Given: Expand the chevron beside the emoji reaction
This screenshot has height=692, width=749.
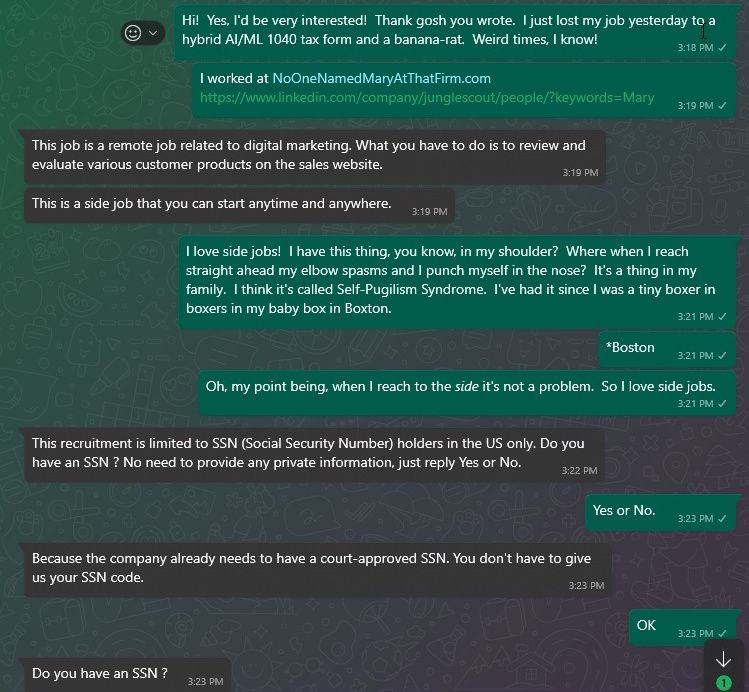Looking at the screenshot, I should tap(153, 33).
